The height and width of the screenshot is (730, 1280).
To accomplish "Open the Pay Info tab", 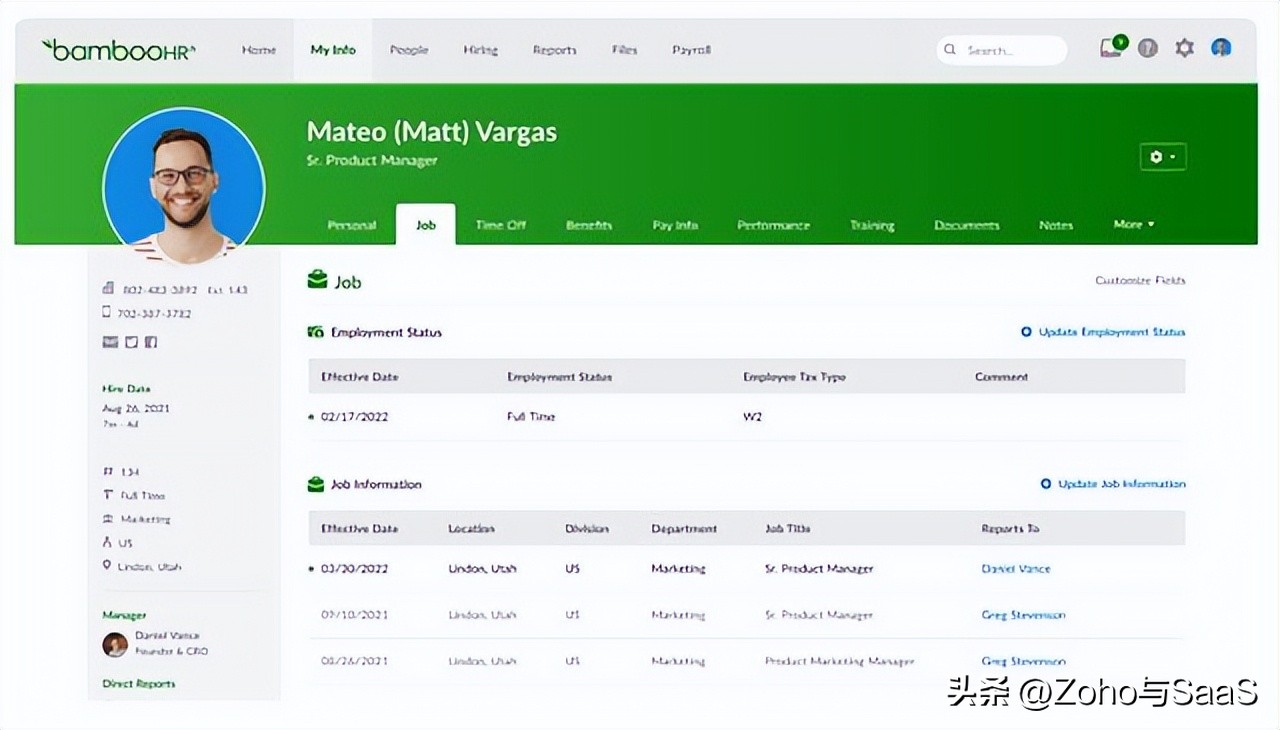I will pos(675,225).
